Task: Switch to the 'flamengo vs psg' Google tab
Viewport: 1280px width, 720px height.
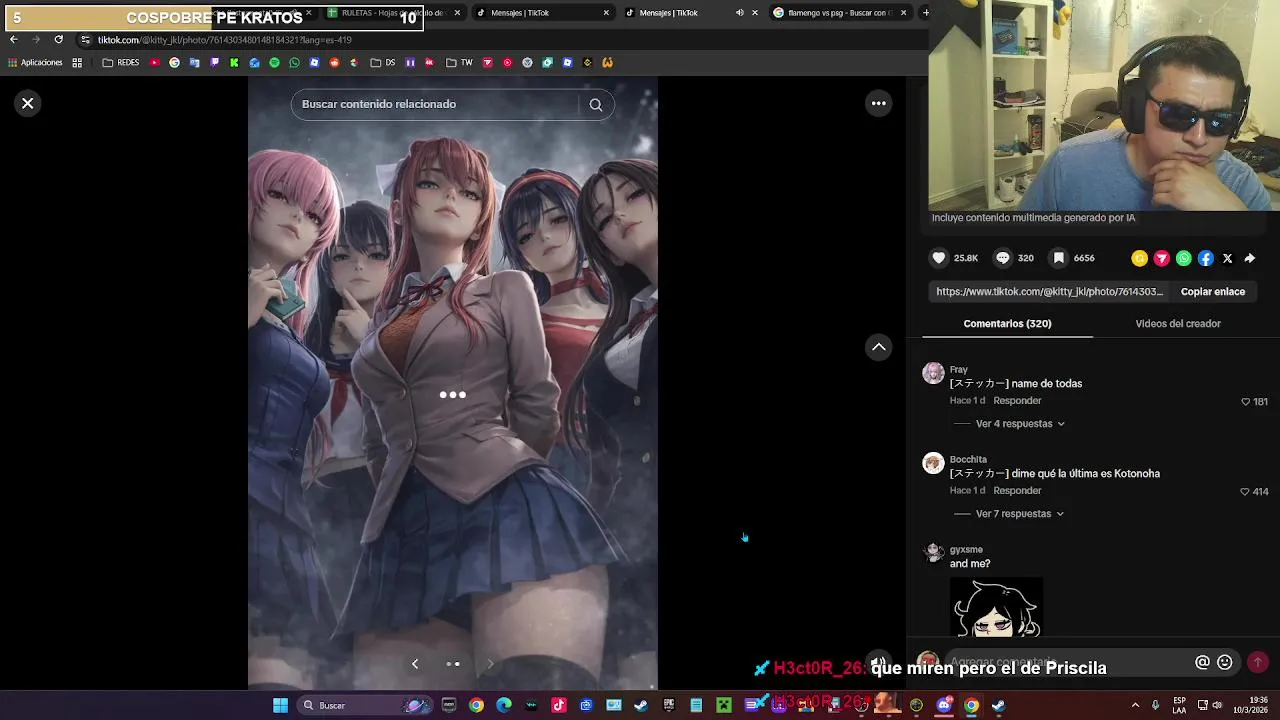Action: pyautogui.click(x=840, y=13)
